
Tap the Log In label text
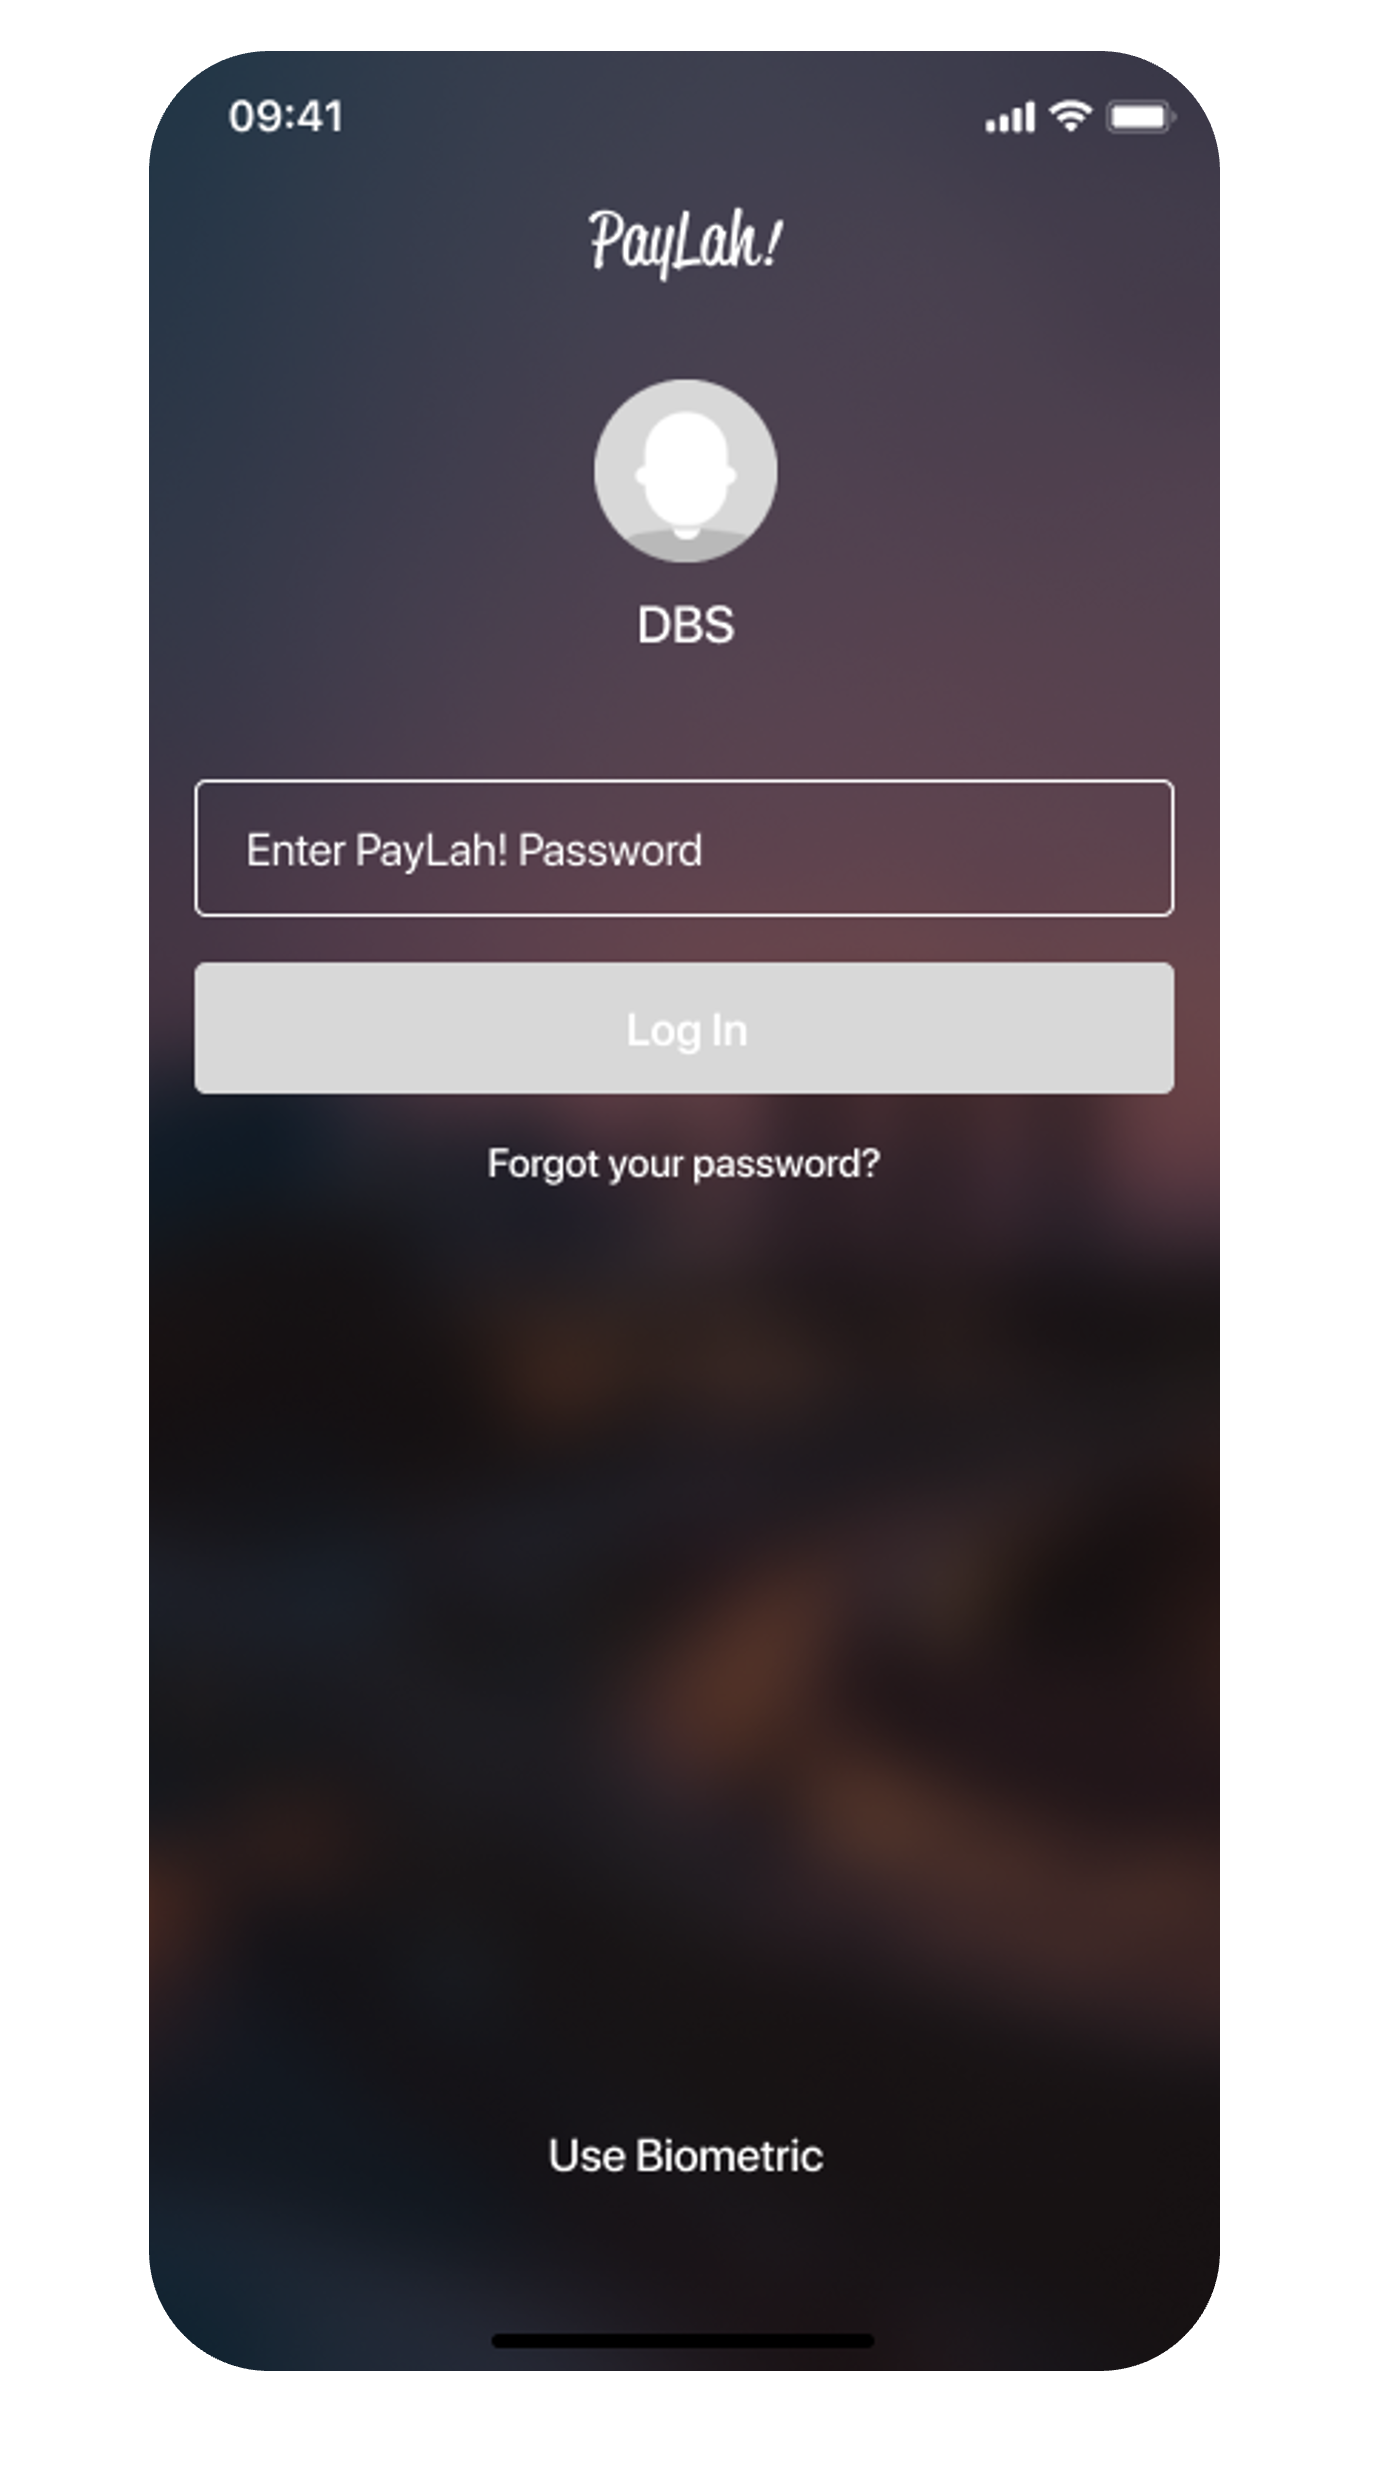(687, 1030)
